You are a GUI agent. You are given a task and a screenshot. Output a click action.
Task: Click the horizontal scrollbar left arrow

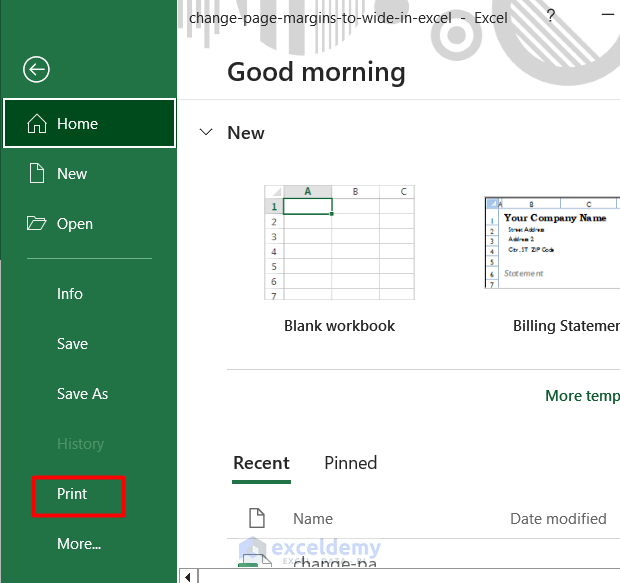tap(189, 577)
